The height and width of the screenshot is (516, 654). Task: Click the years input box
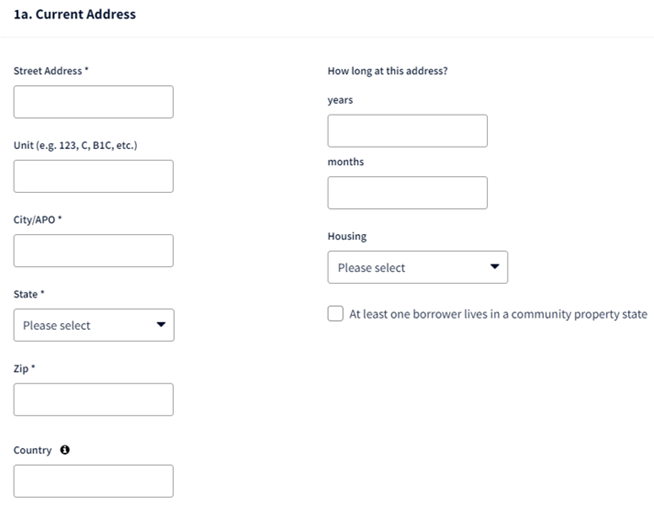[407, 131]
